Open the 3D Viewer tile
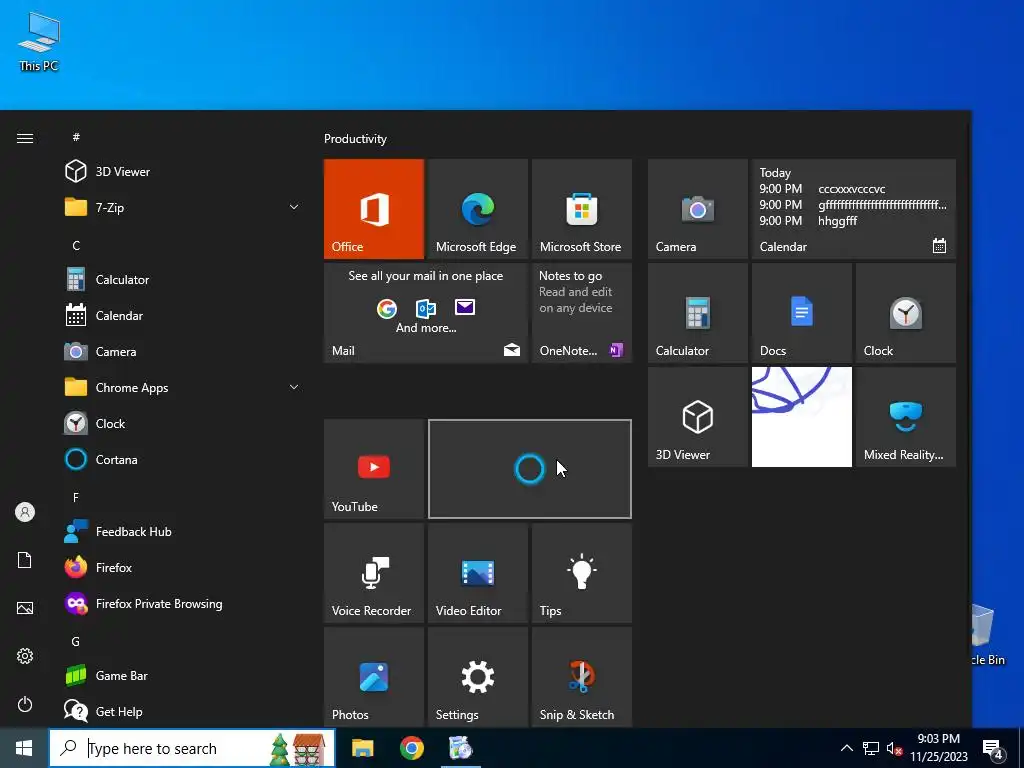This screenshot has width=1024, height=768. [x=697, y=417]
